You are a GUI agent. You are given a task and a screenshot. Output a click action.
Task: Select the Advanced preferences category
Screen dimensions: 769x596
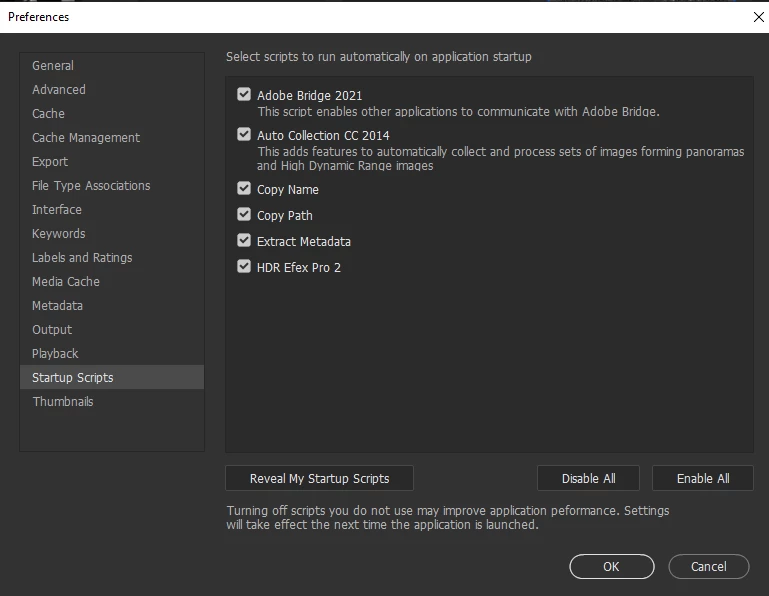tap(112, 89)
